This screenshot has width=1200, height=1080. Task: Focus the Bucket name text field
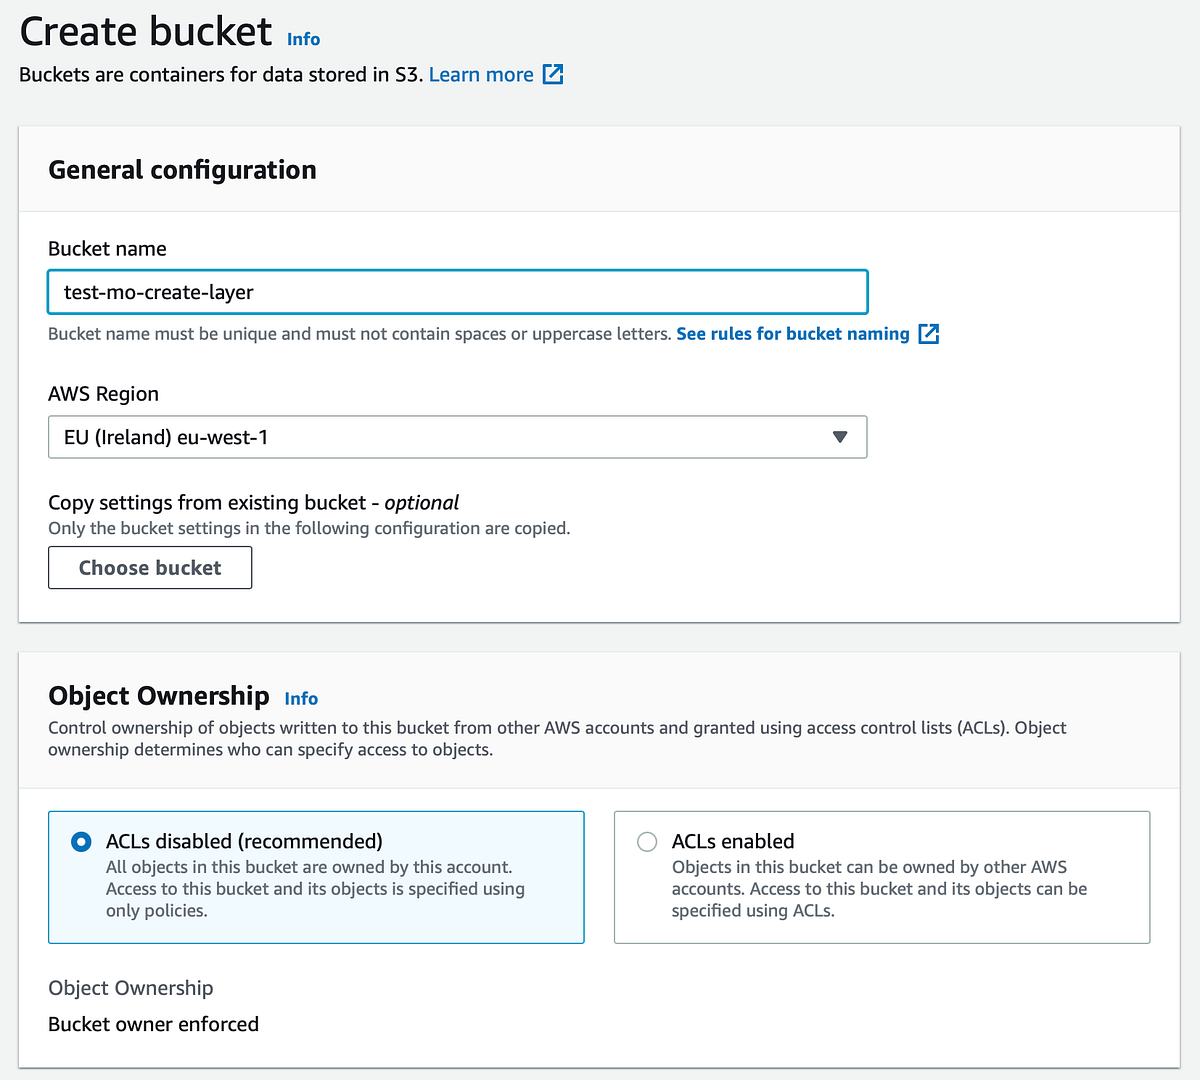[x=457, y=292]
